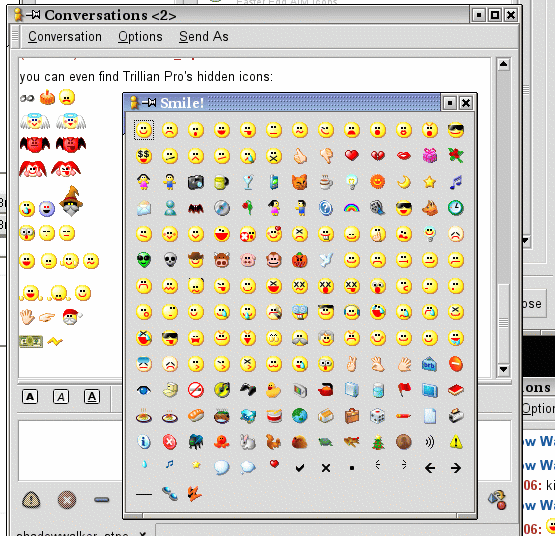The height and width of the screenshot is (536, 555).
Task: Choose the beer mug emoticon
Action: pos(222,182)
